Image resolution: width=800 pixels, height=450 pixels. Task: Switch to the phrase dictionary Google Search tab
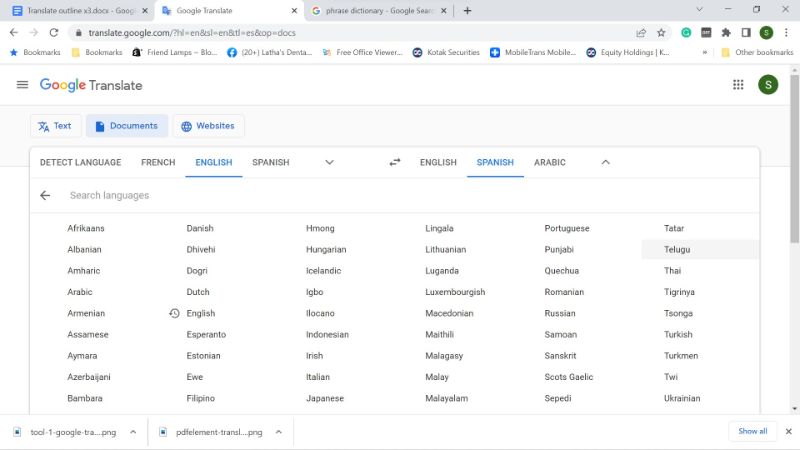pyautogui.click(x=379, y=11)
